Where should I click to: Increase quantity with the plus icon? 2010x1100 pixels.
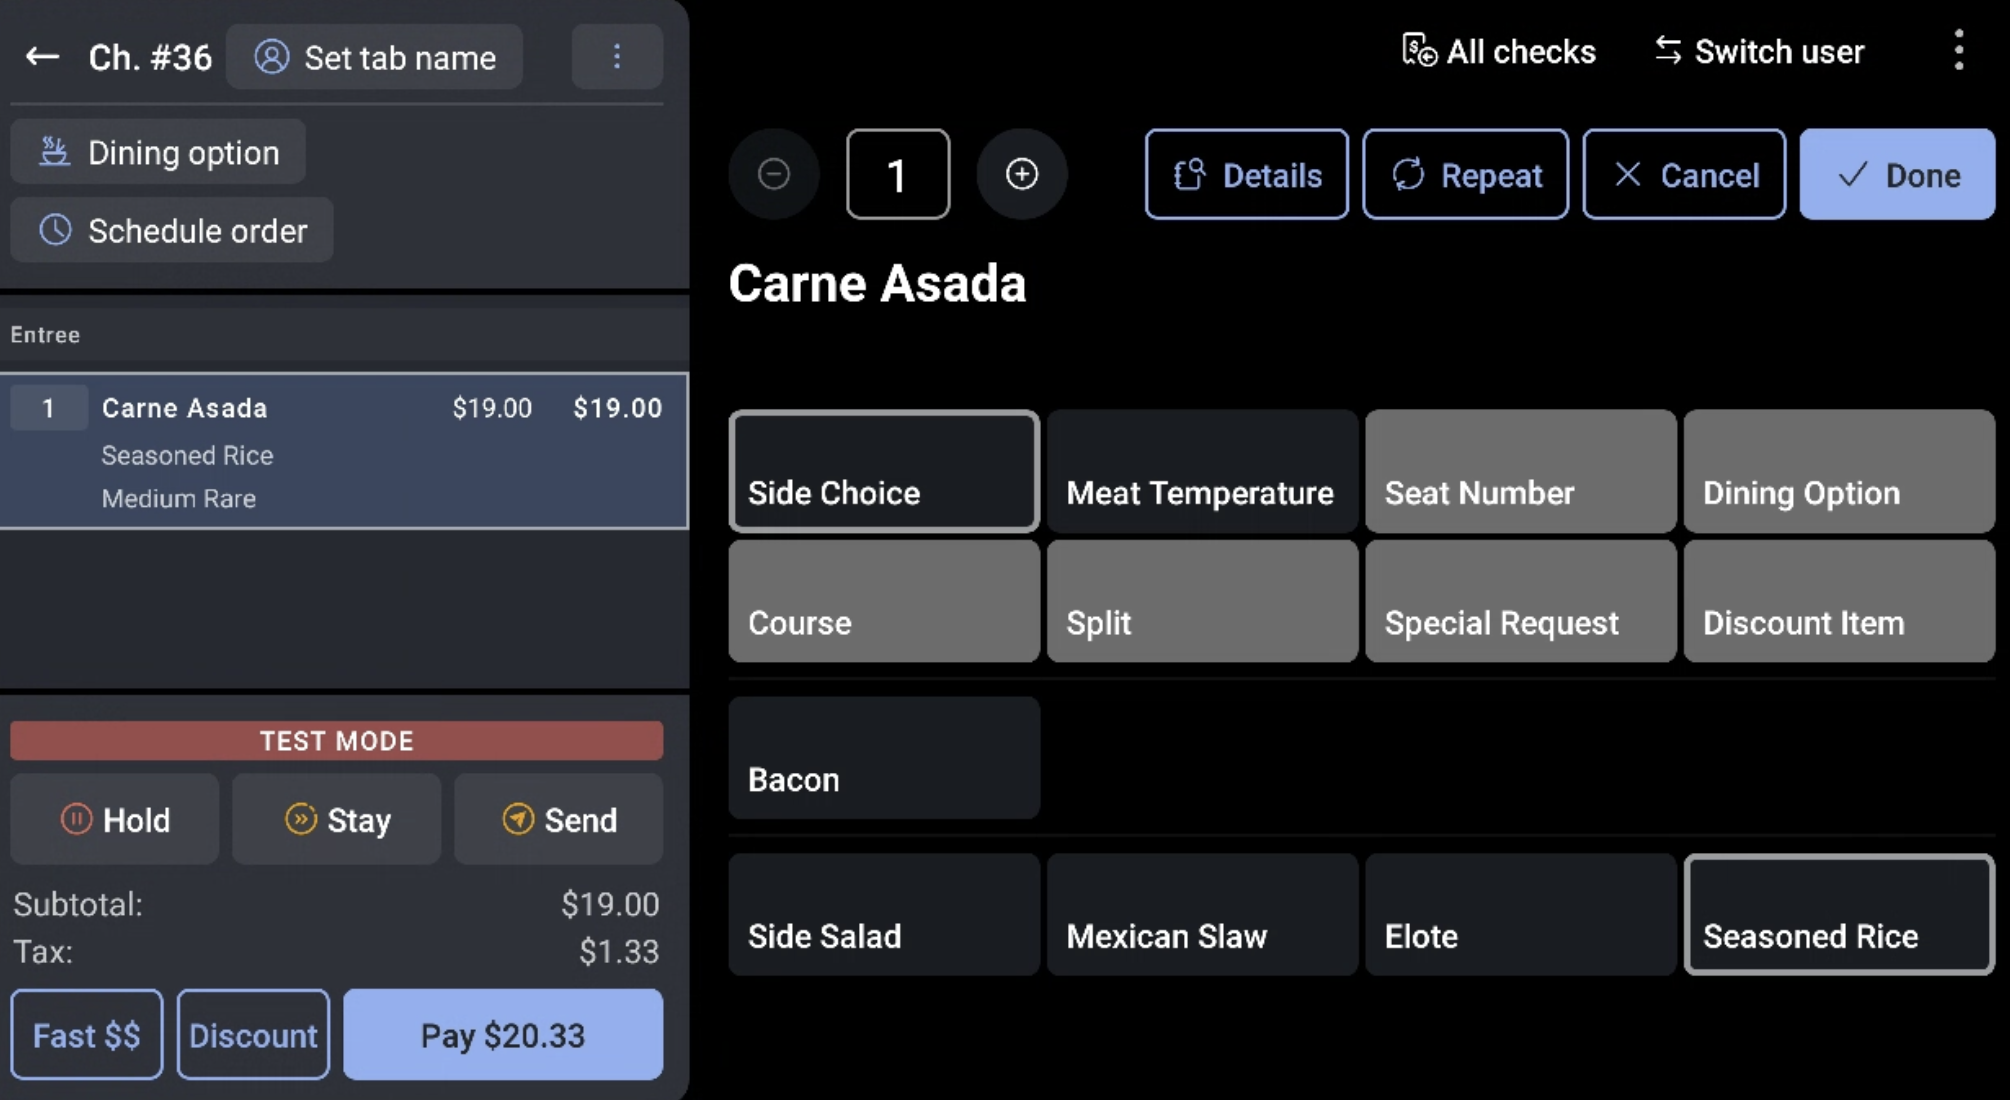(x=1021, y=174)
